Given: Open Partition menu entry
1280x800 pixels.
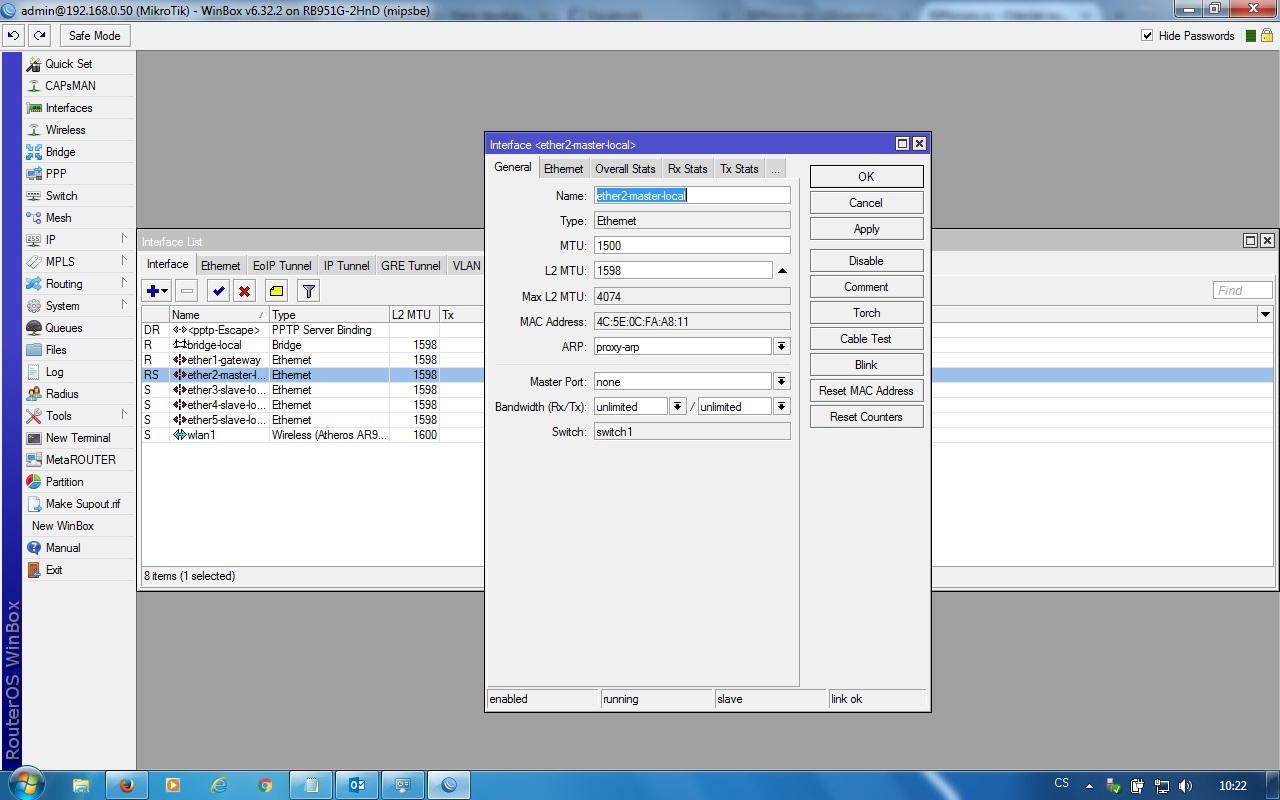Looking at the screenshot, I should coord(79,482).
